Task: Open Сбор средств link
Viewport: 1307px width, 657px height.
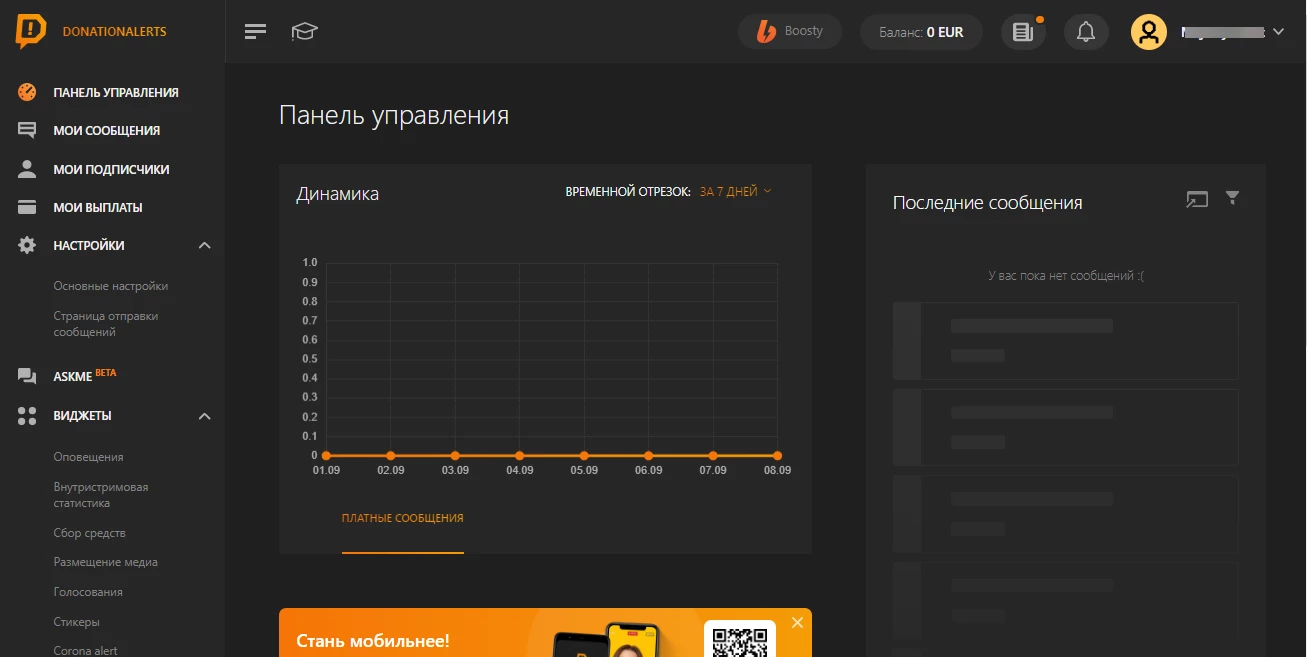Action: (x=89, y=533)
